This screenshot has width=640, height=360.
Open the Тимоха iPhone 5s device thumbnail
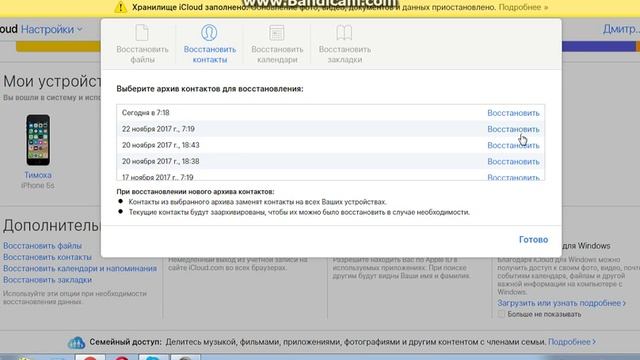point(38,140)
